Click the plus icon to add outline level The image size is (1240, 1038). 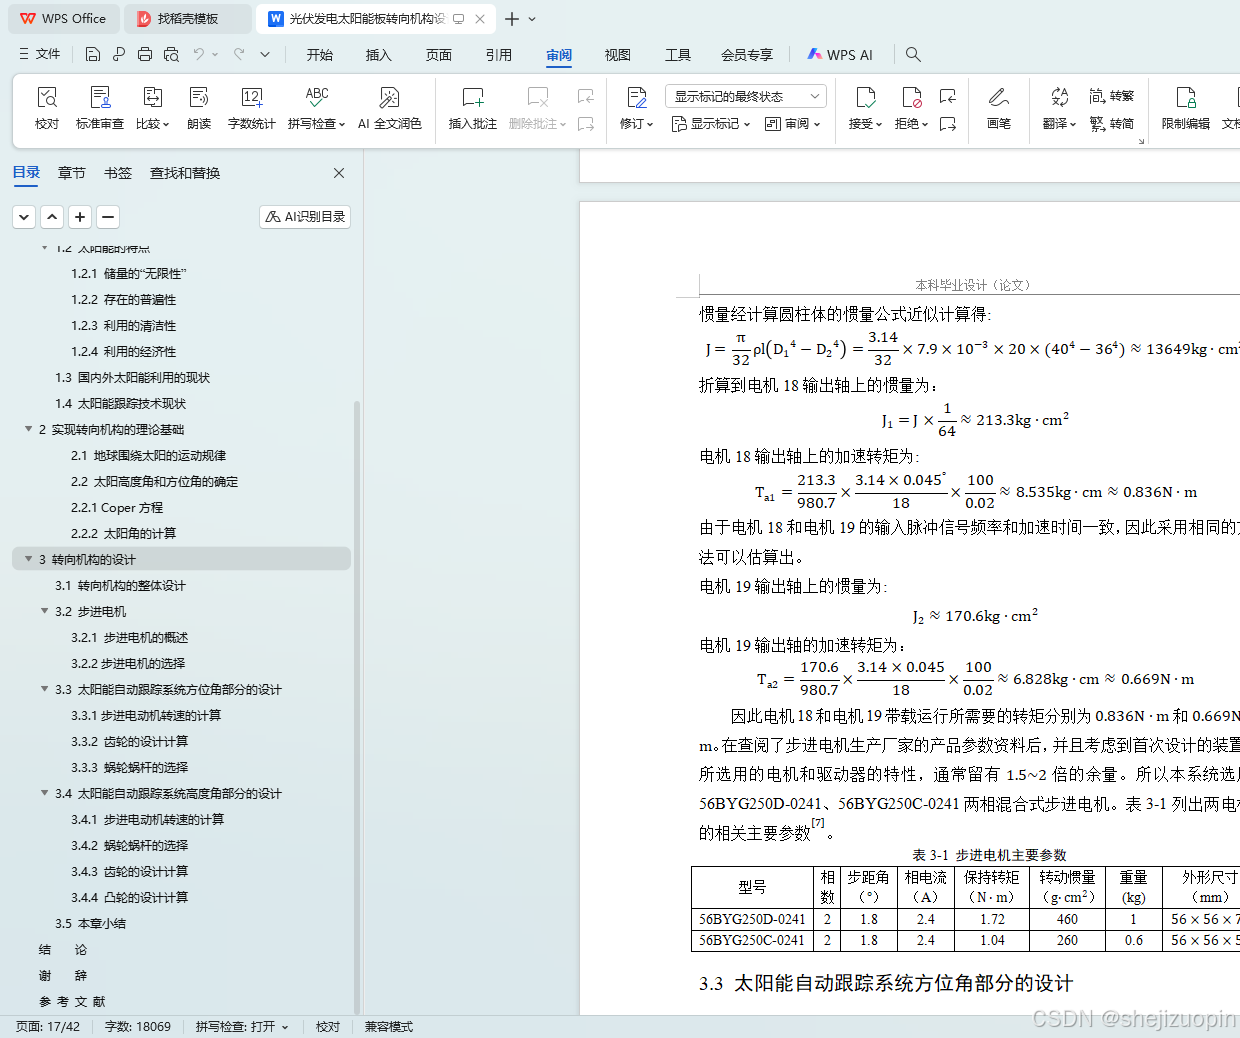coord(81,216)
